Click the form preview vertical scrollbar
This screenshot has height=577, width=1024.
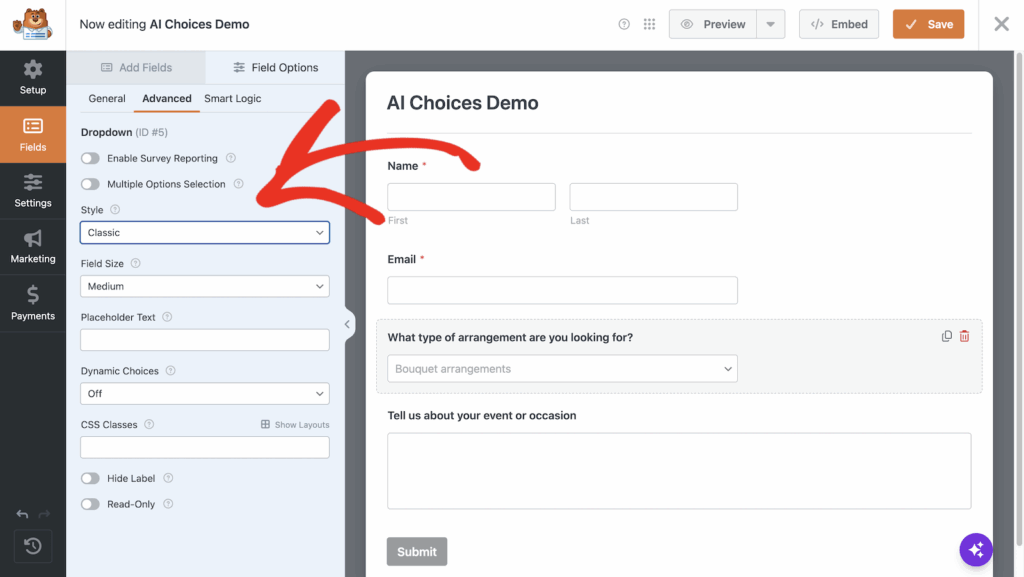pos(1019,300)
